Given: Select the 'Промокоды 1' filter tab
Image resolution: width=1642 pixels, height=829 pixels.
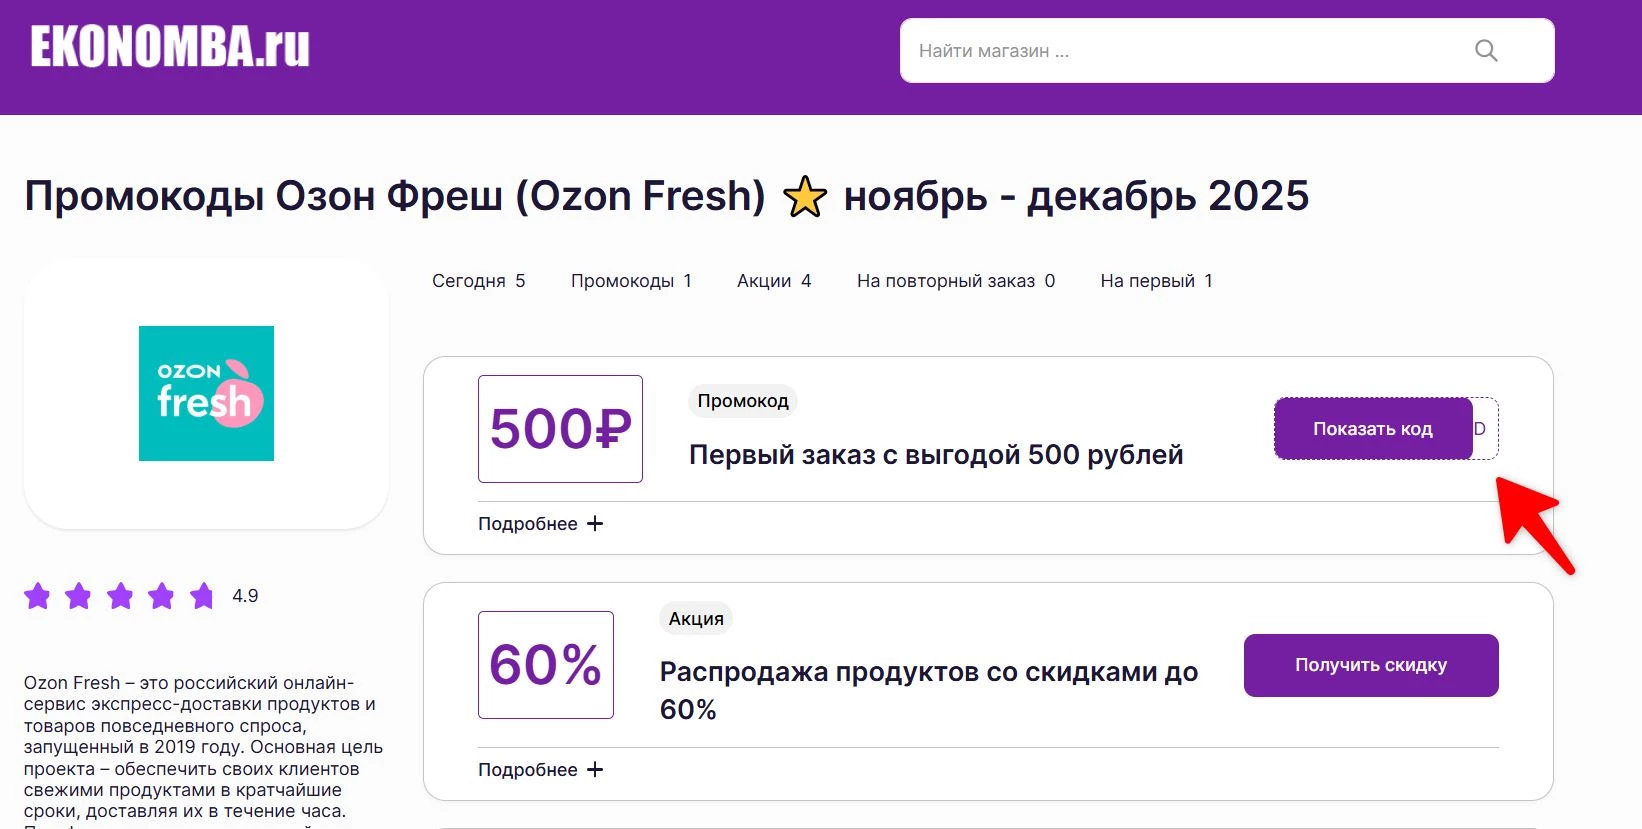Looking at the screenshot, I should [x=631, y=281].
